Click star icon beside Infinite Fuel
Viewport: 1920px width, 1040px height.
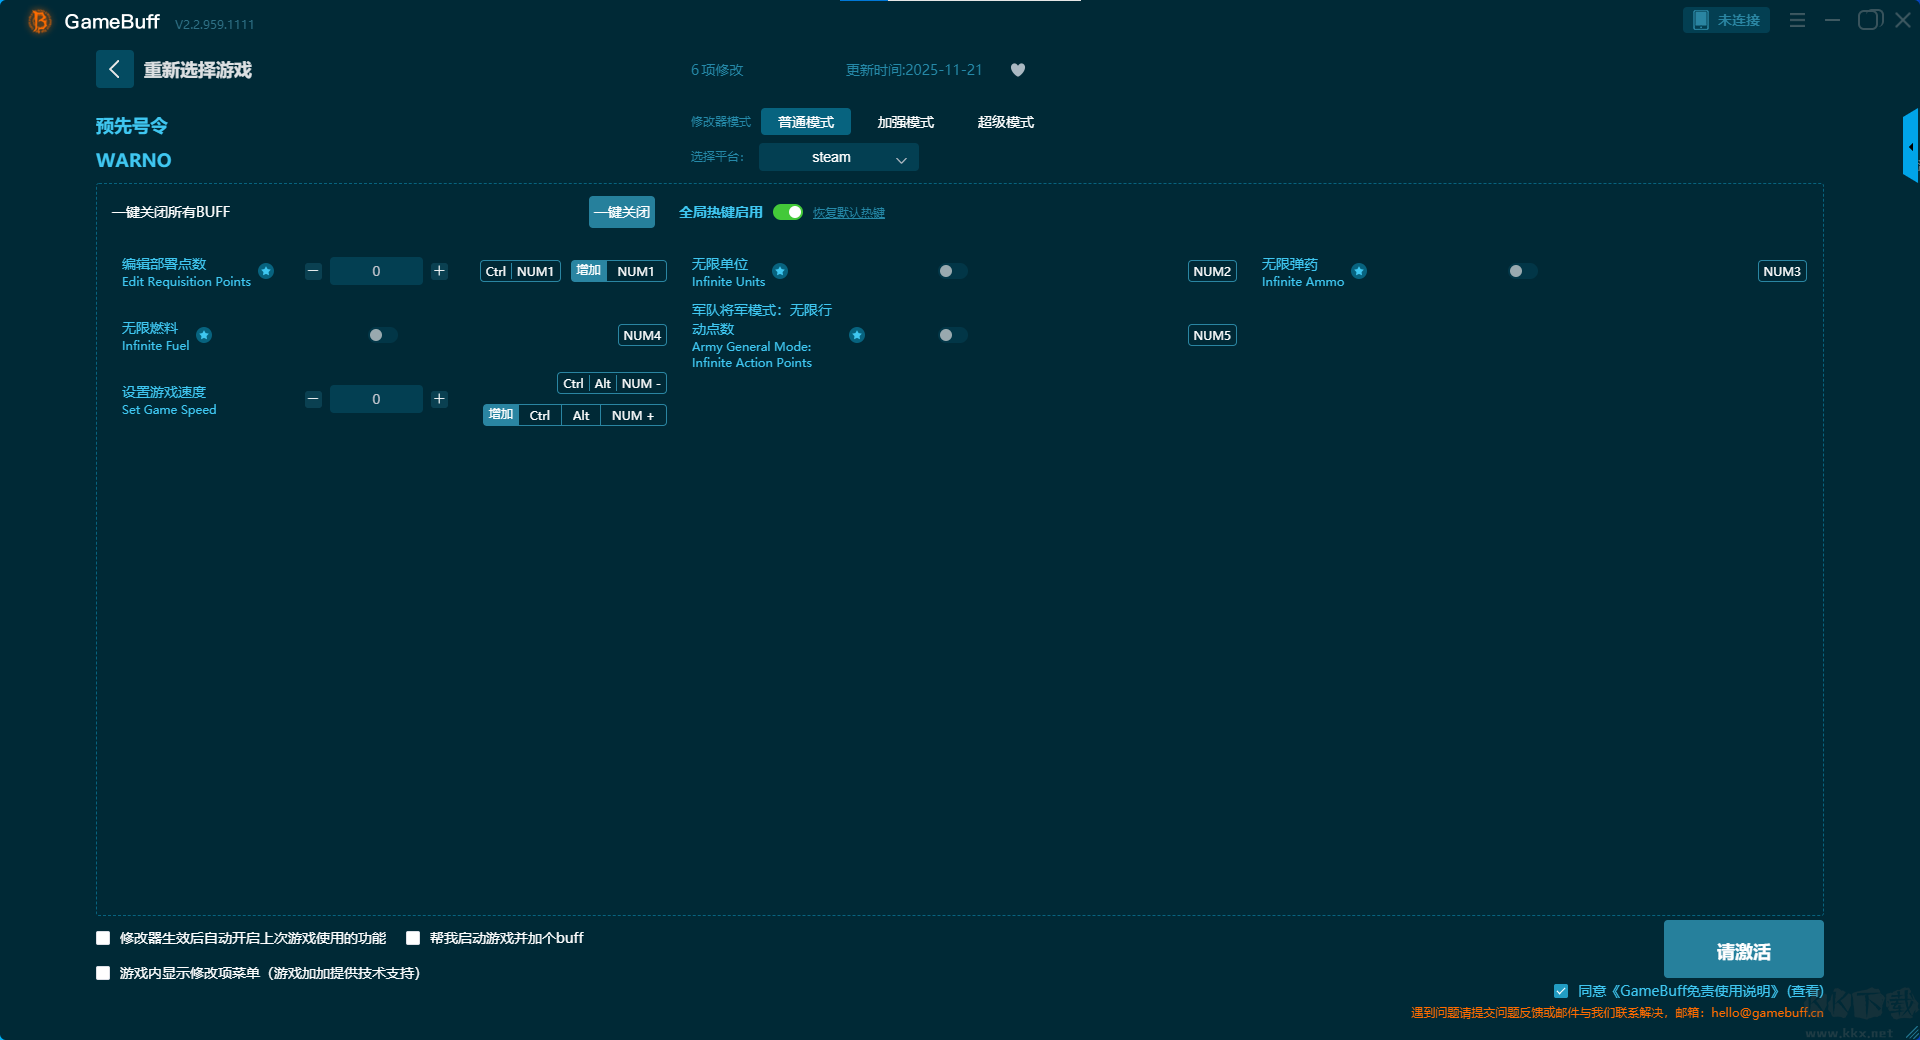tap(204, 335)
